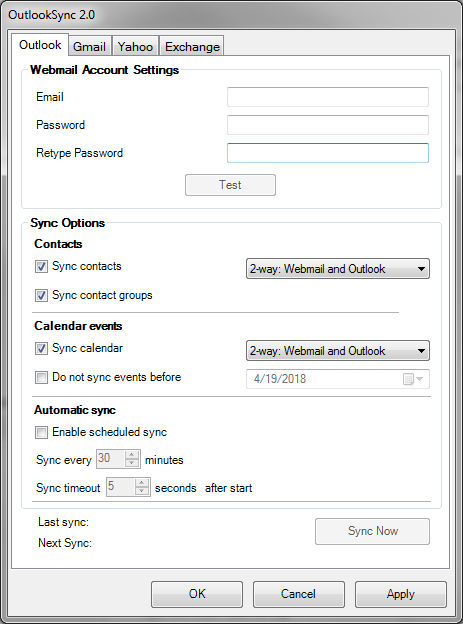The height and width of the screenshot is (624, 463).
Task: Open the Gmail tab
Action: (x=90, y=47)
